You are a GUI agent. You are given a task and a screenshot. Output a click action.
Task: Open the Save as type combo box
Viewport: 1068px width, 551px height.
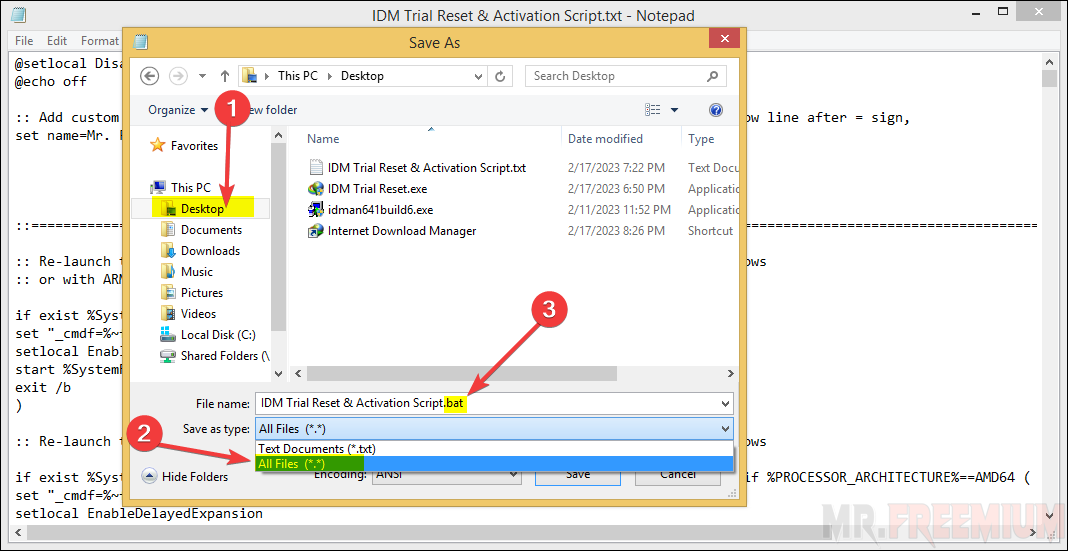[494, 428]
